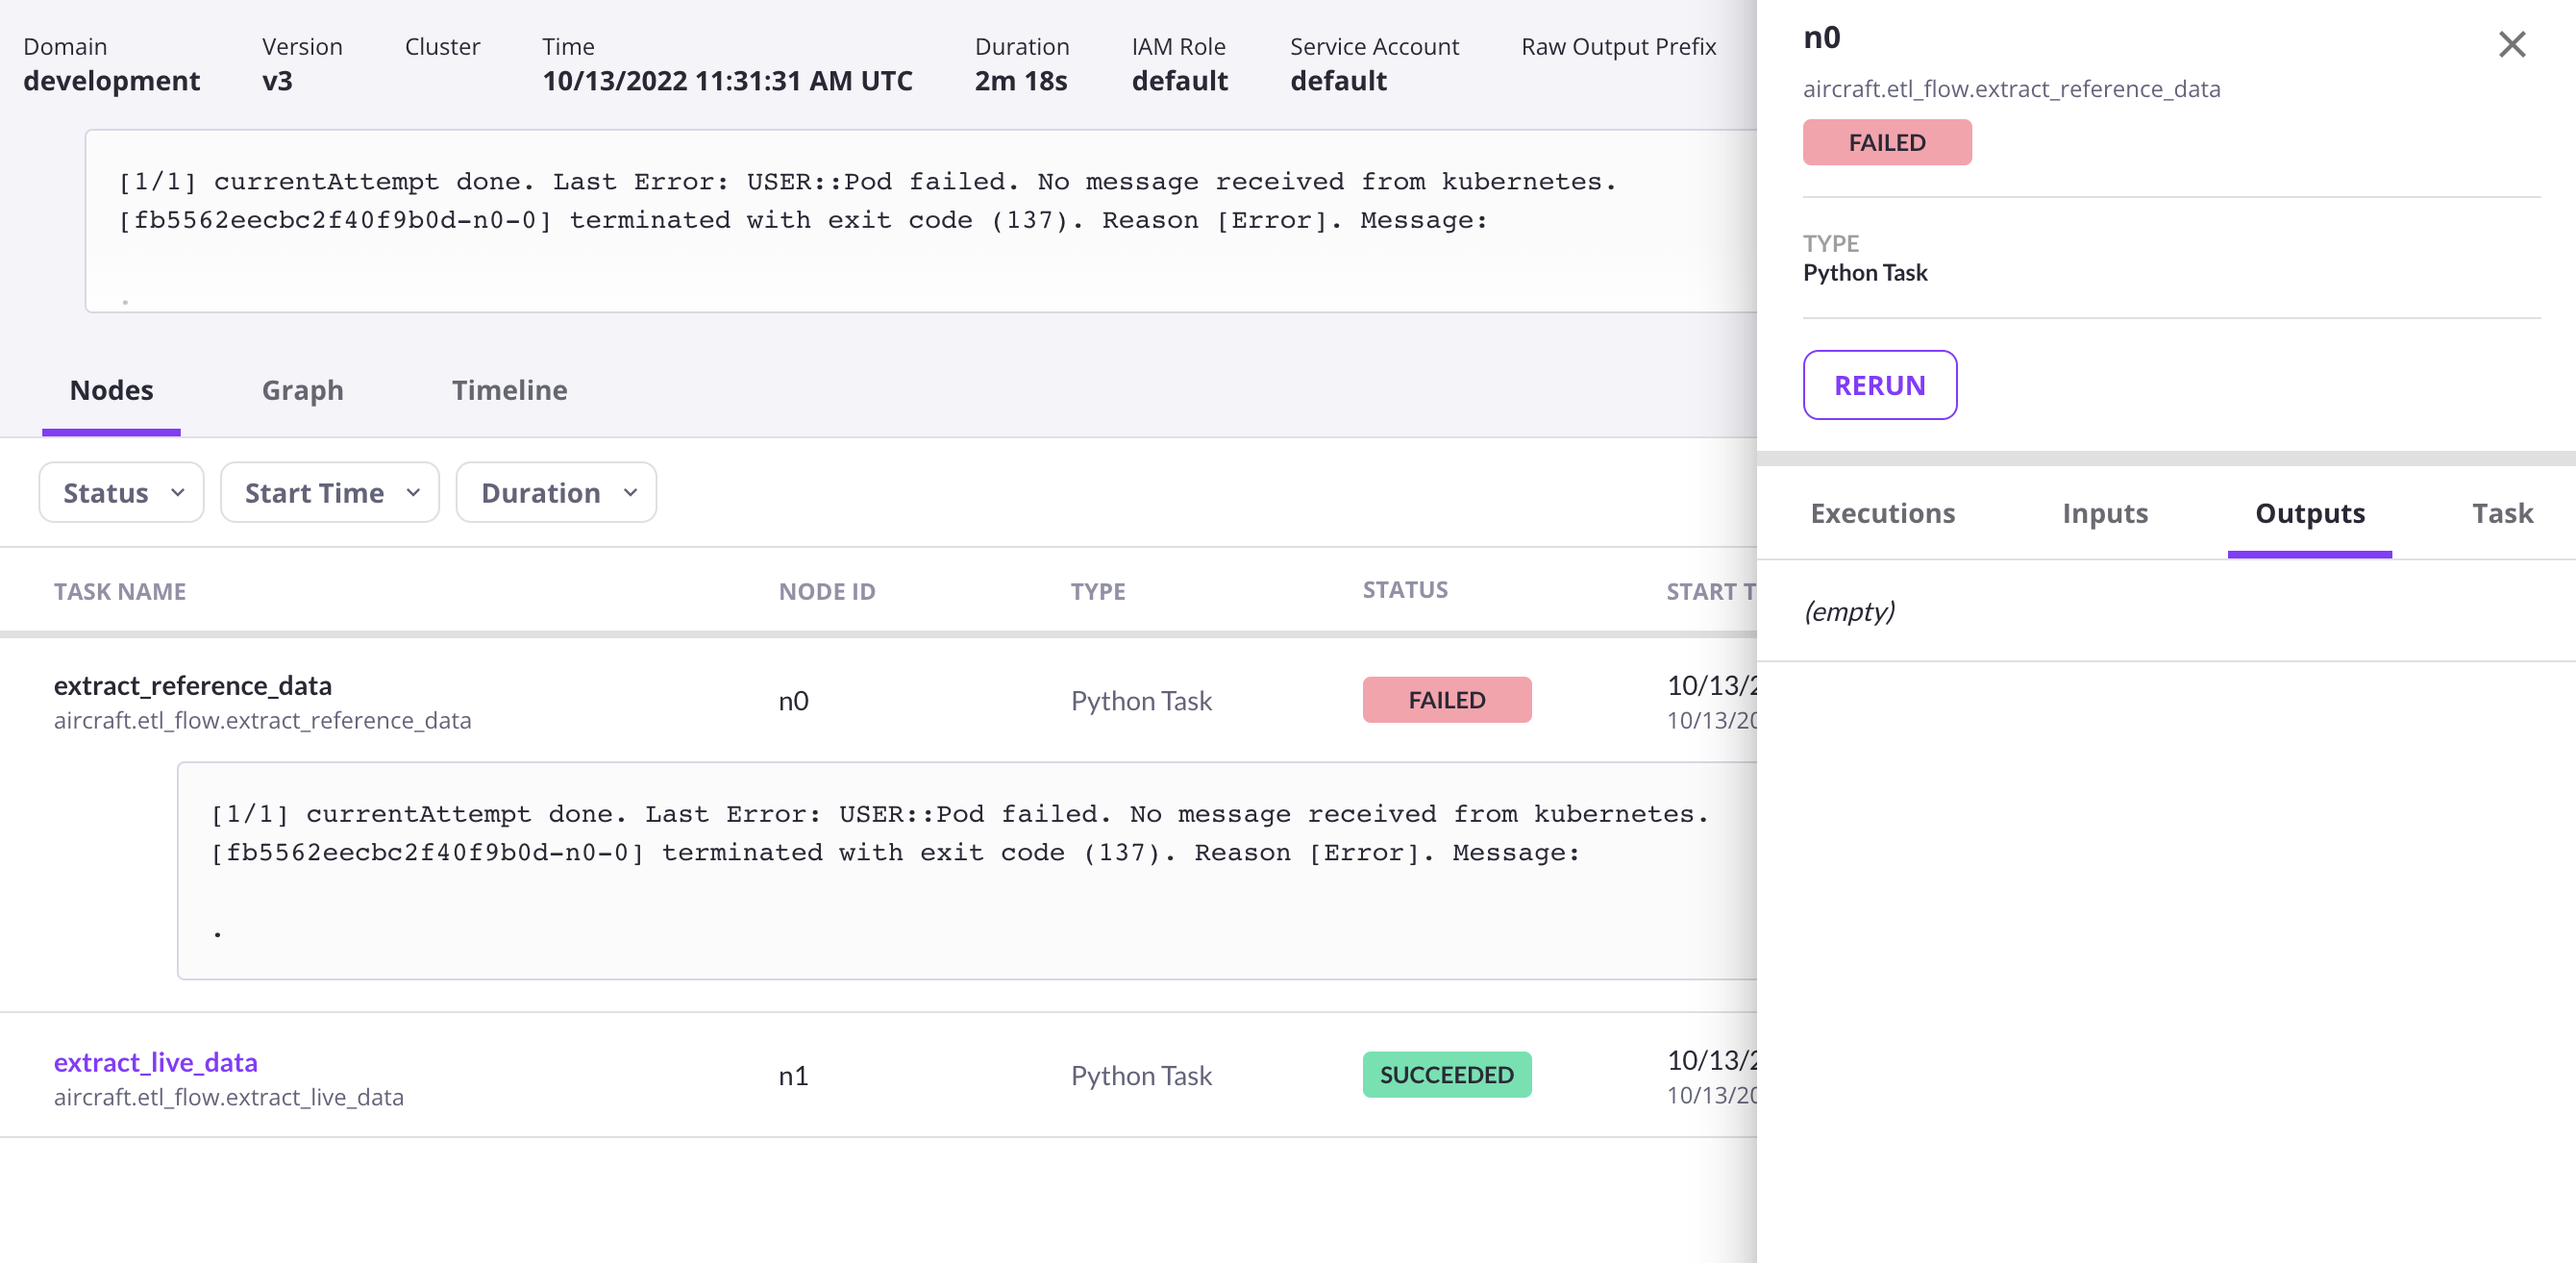Click the SUCCEEDED status badge for n1
The height and width of the screenshot is (1263, 2576).
click(1446, 1074)
